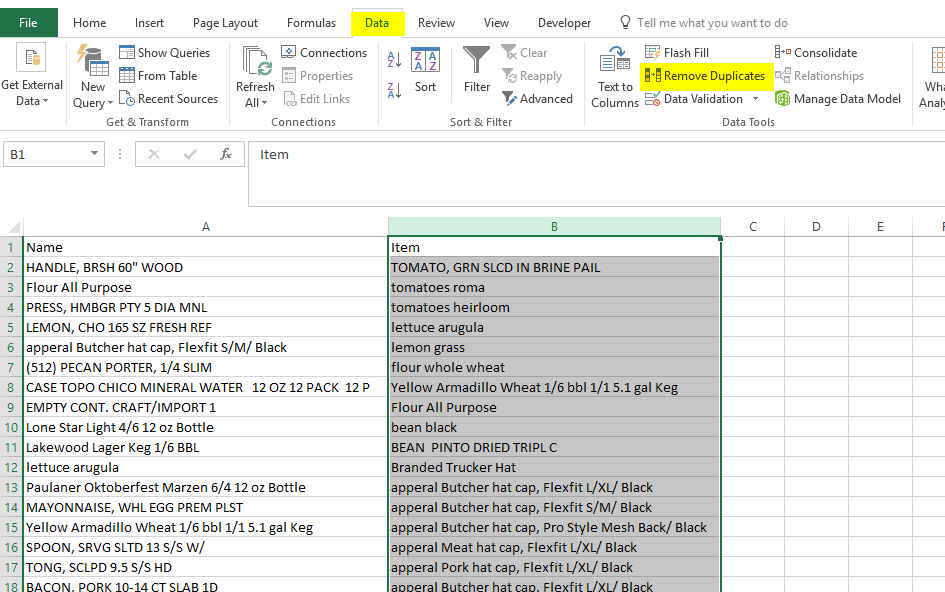
Task: Select column A header
Action: point(206,227)
